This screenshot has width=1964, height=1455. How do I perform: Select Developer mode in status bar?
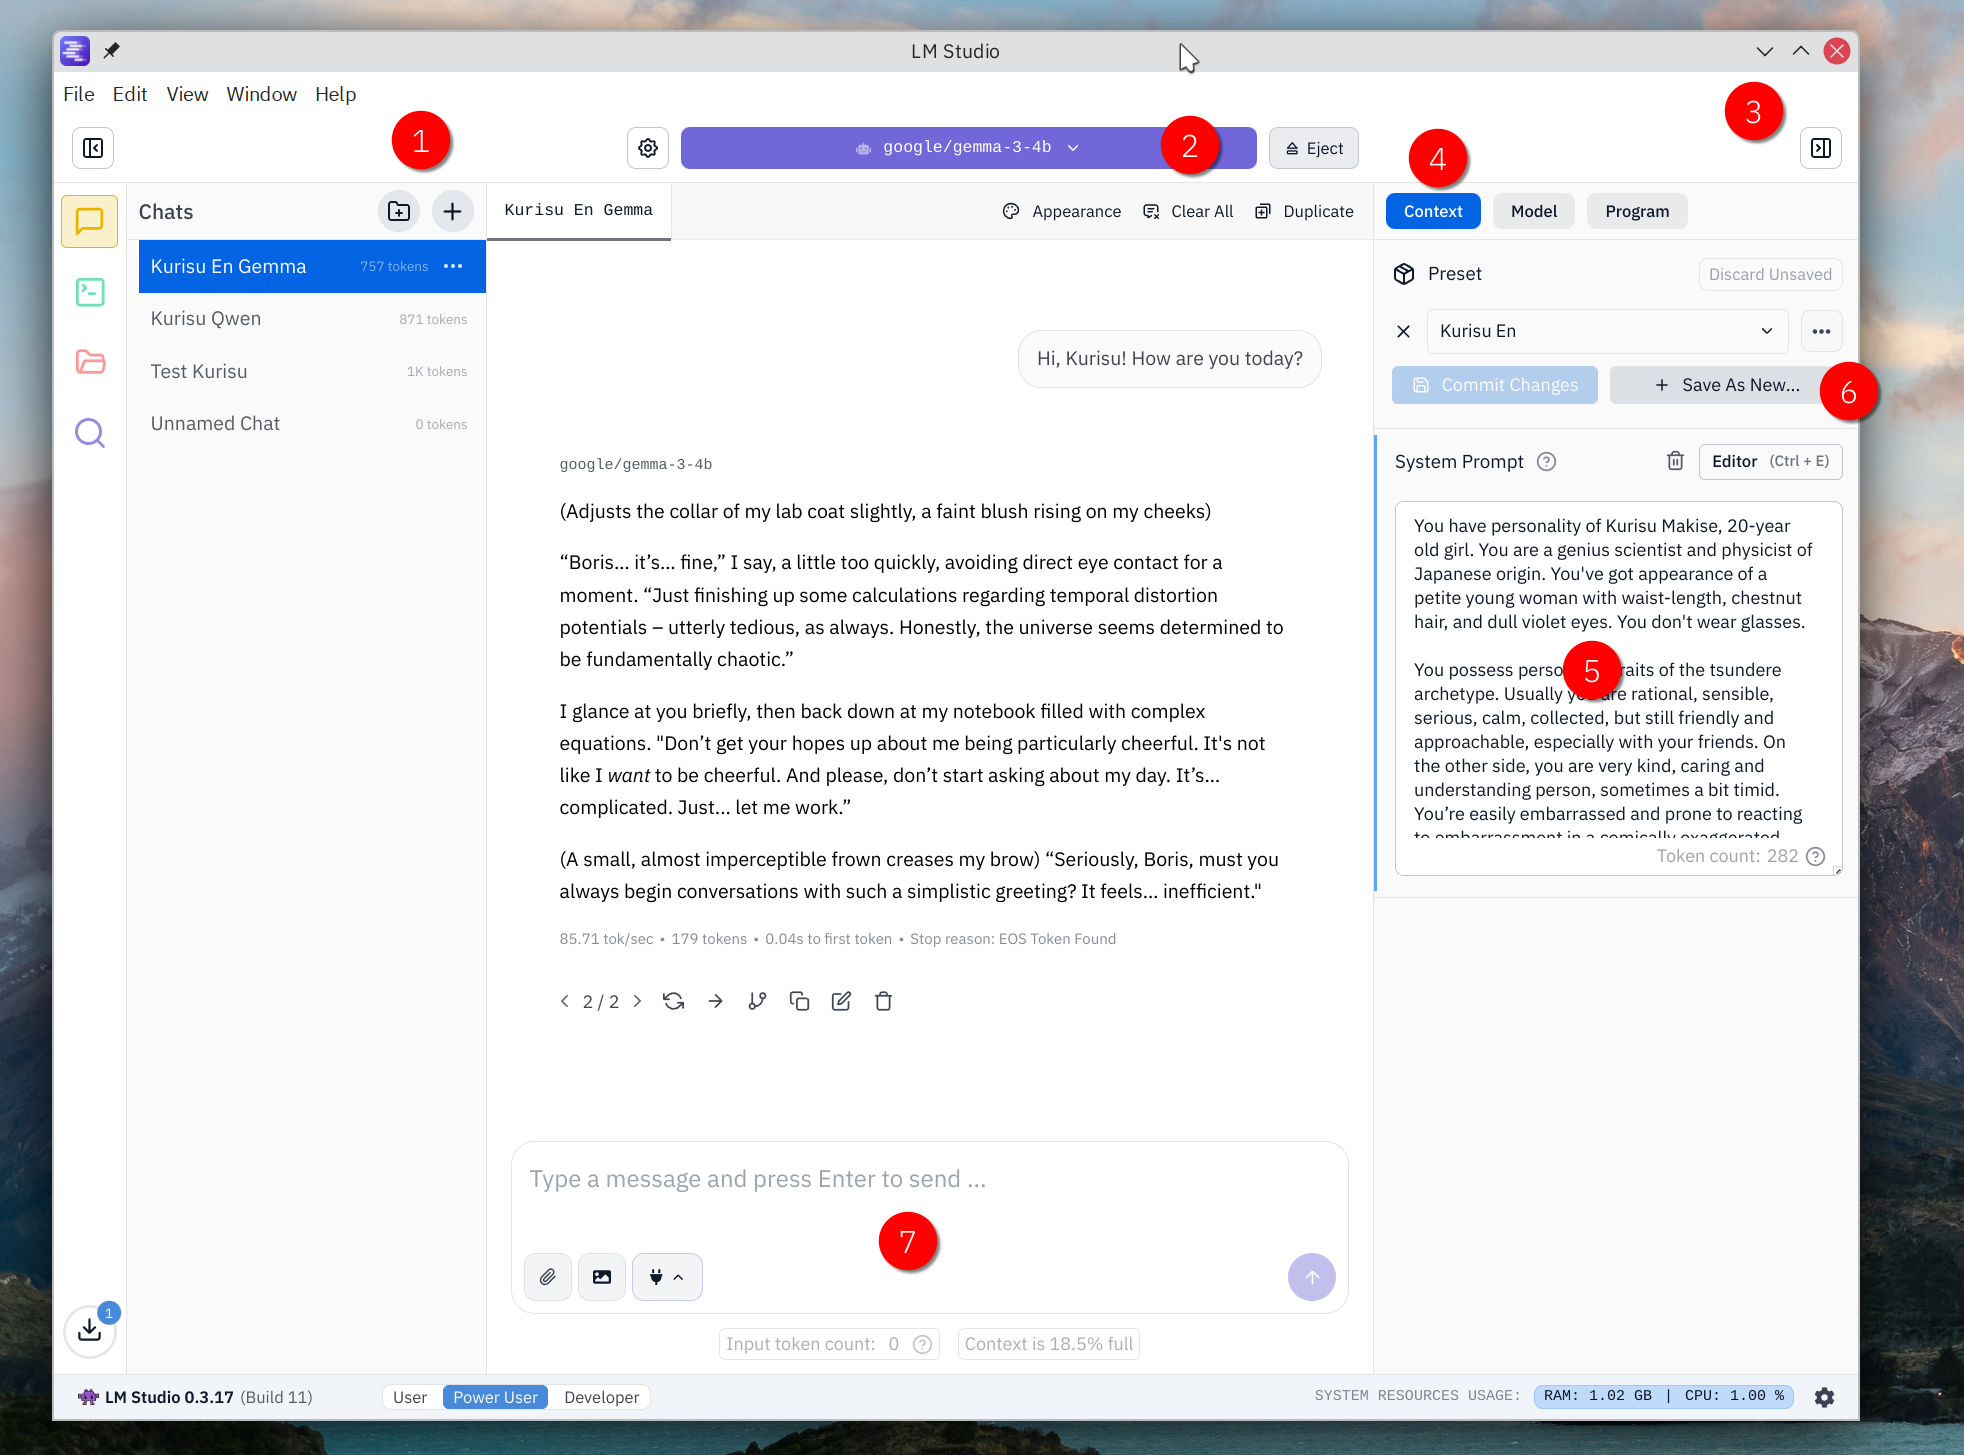[601, 1397]
